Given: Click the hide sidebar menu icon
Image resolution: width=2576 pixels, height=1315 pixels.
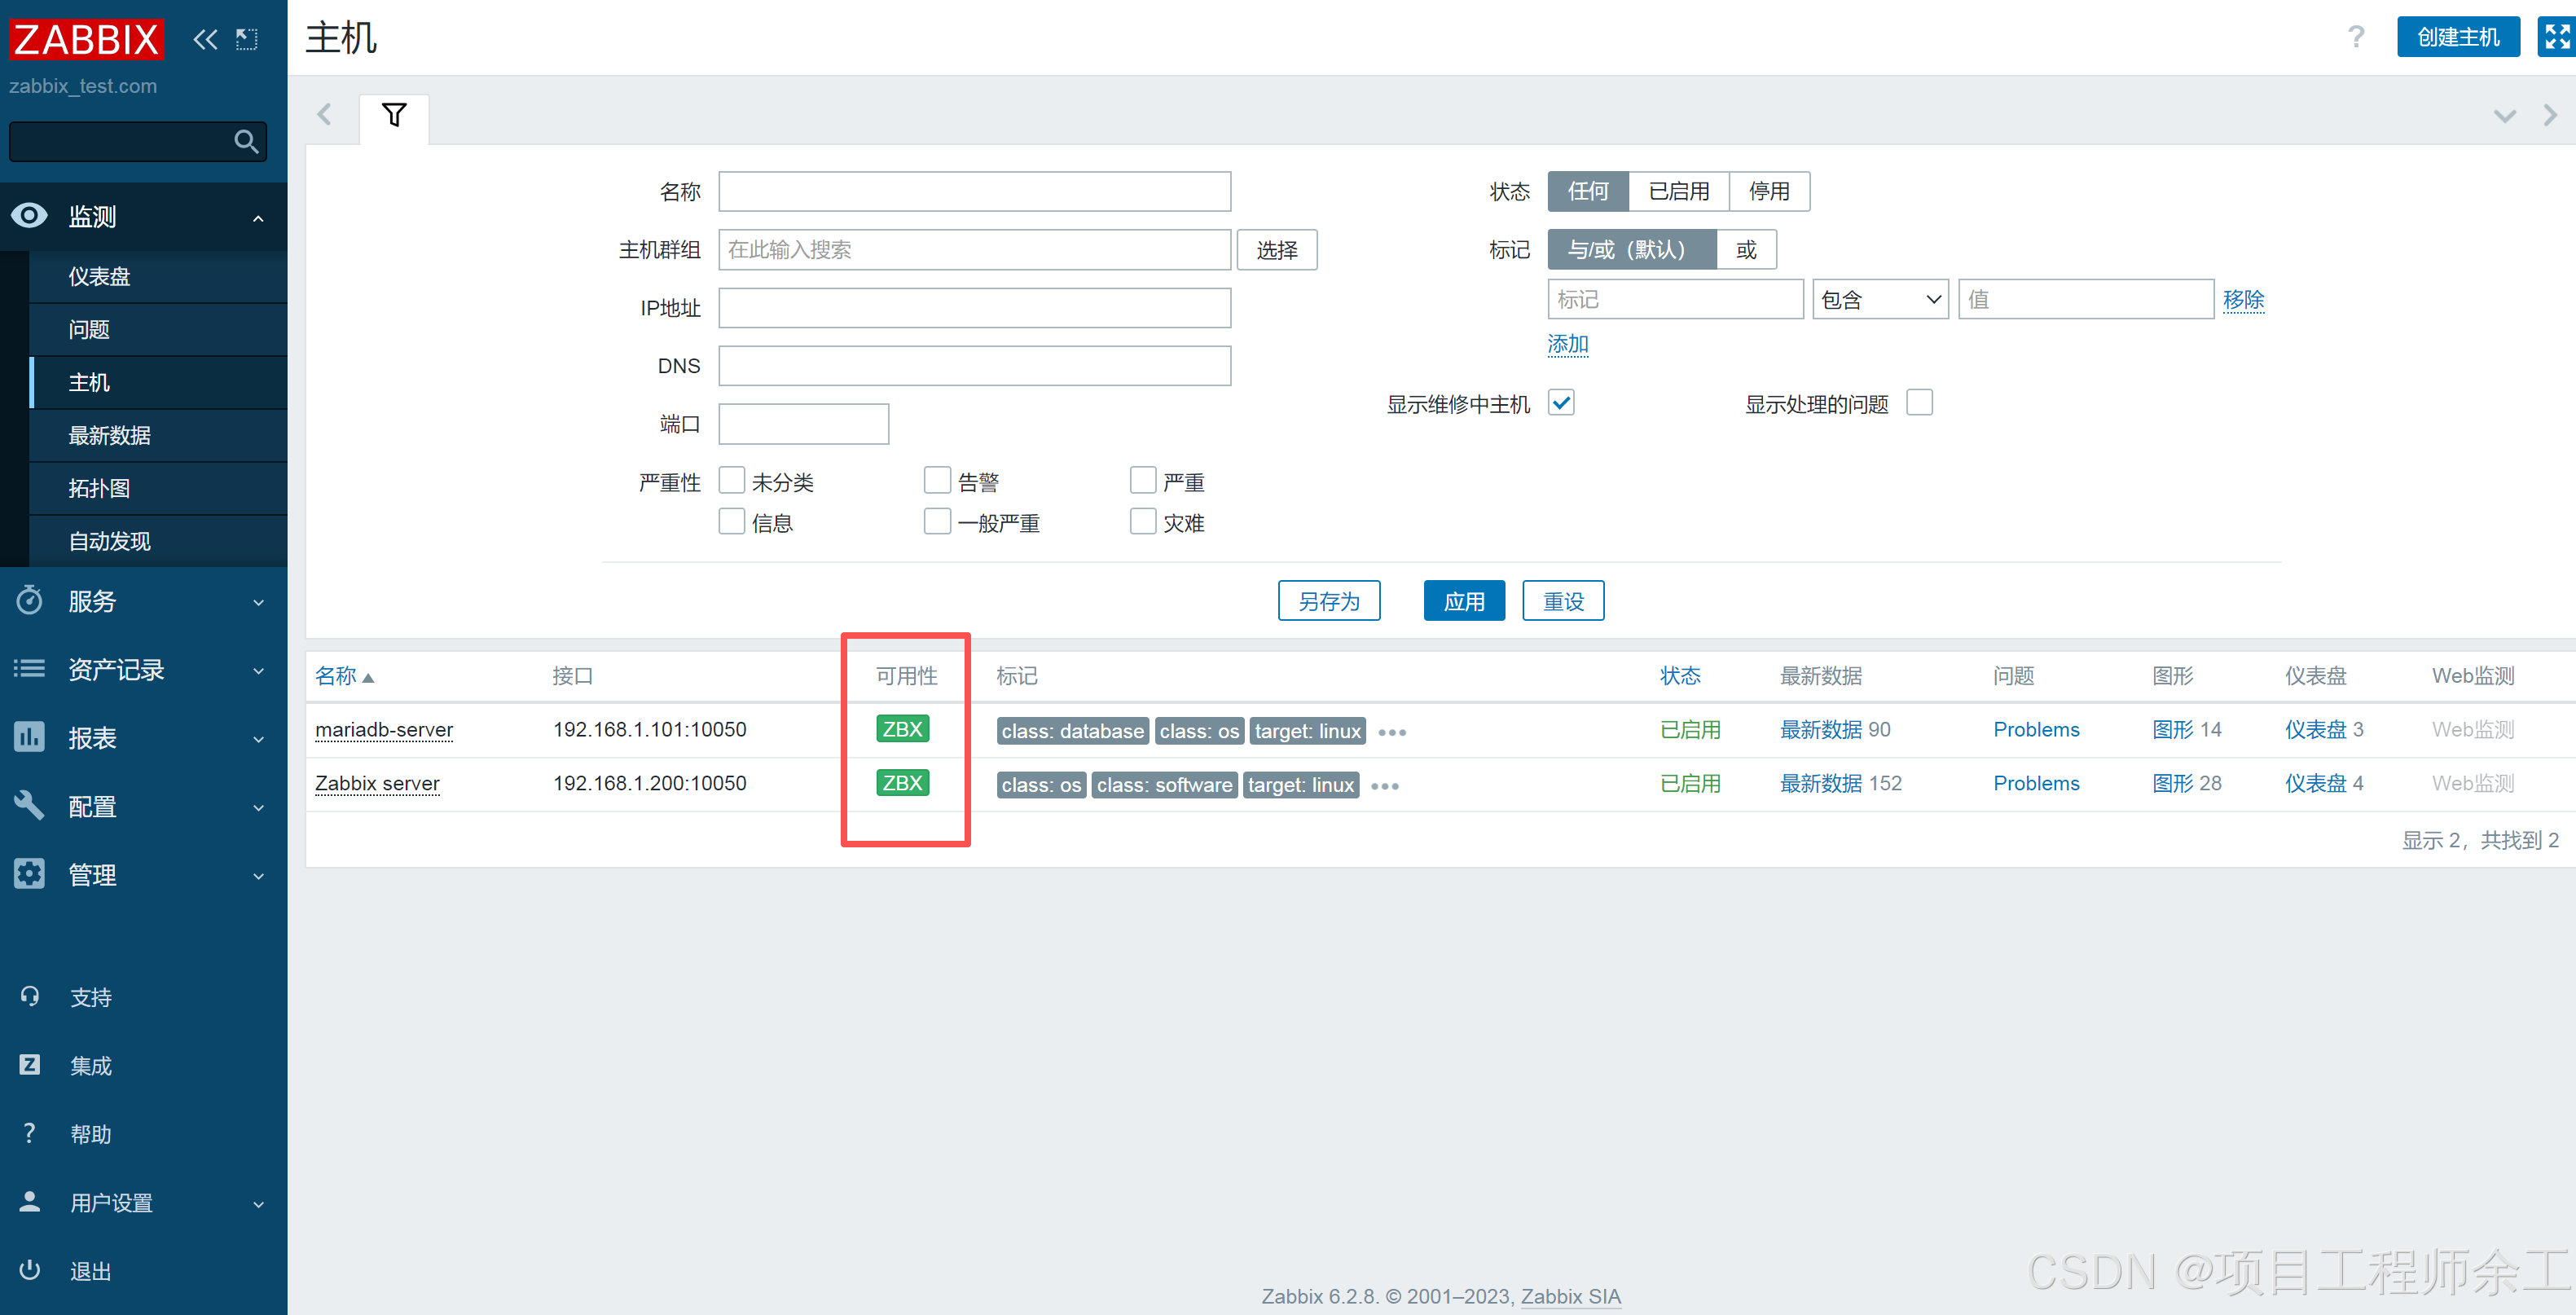Looking at the screenshot, I should click(x=246, y=39).
